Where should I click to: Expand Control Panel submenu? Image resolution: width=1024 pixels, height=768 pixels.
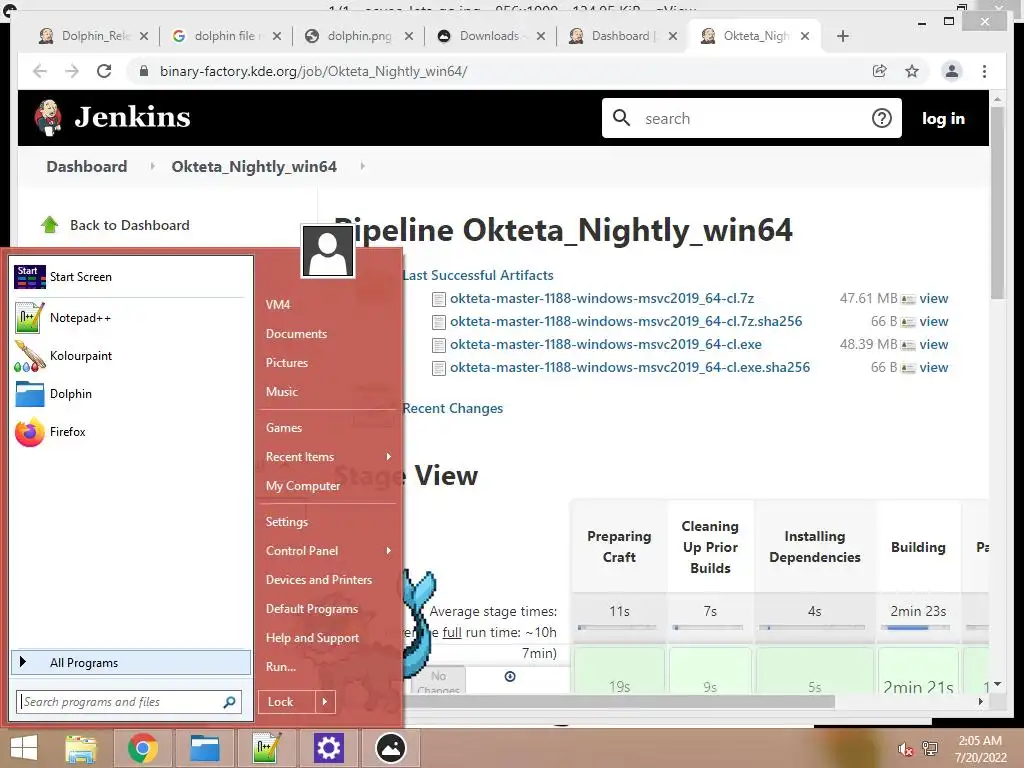[x=389, y=551]
